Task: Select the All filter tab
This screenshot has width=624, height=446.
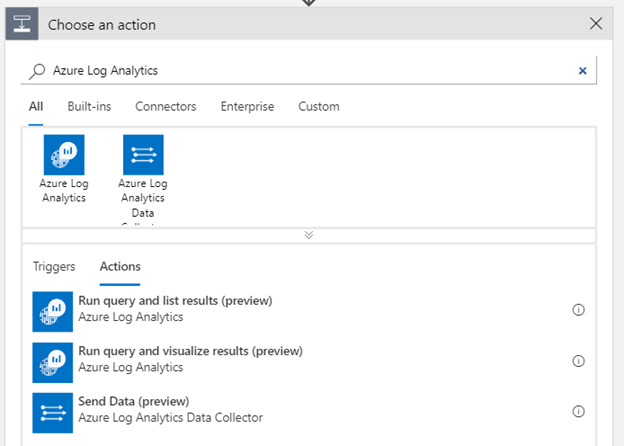Action: [x=36, y=106]
